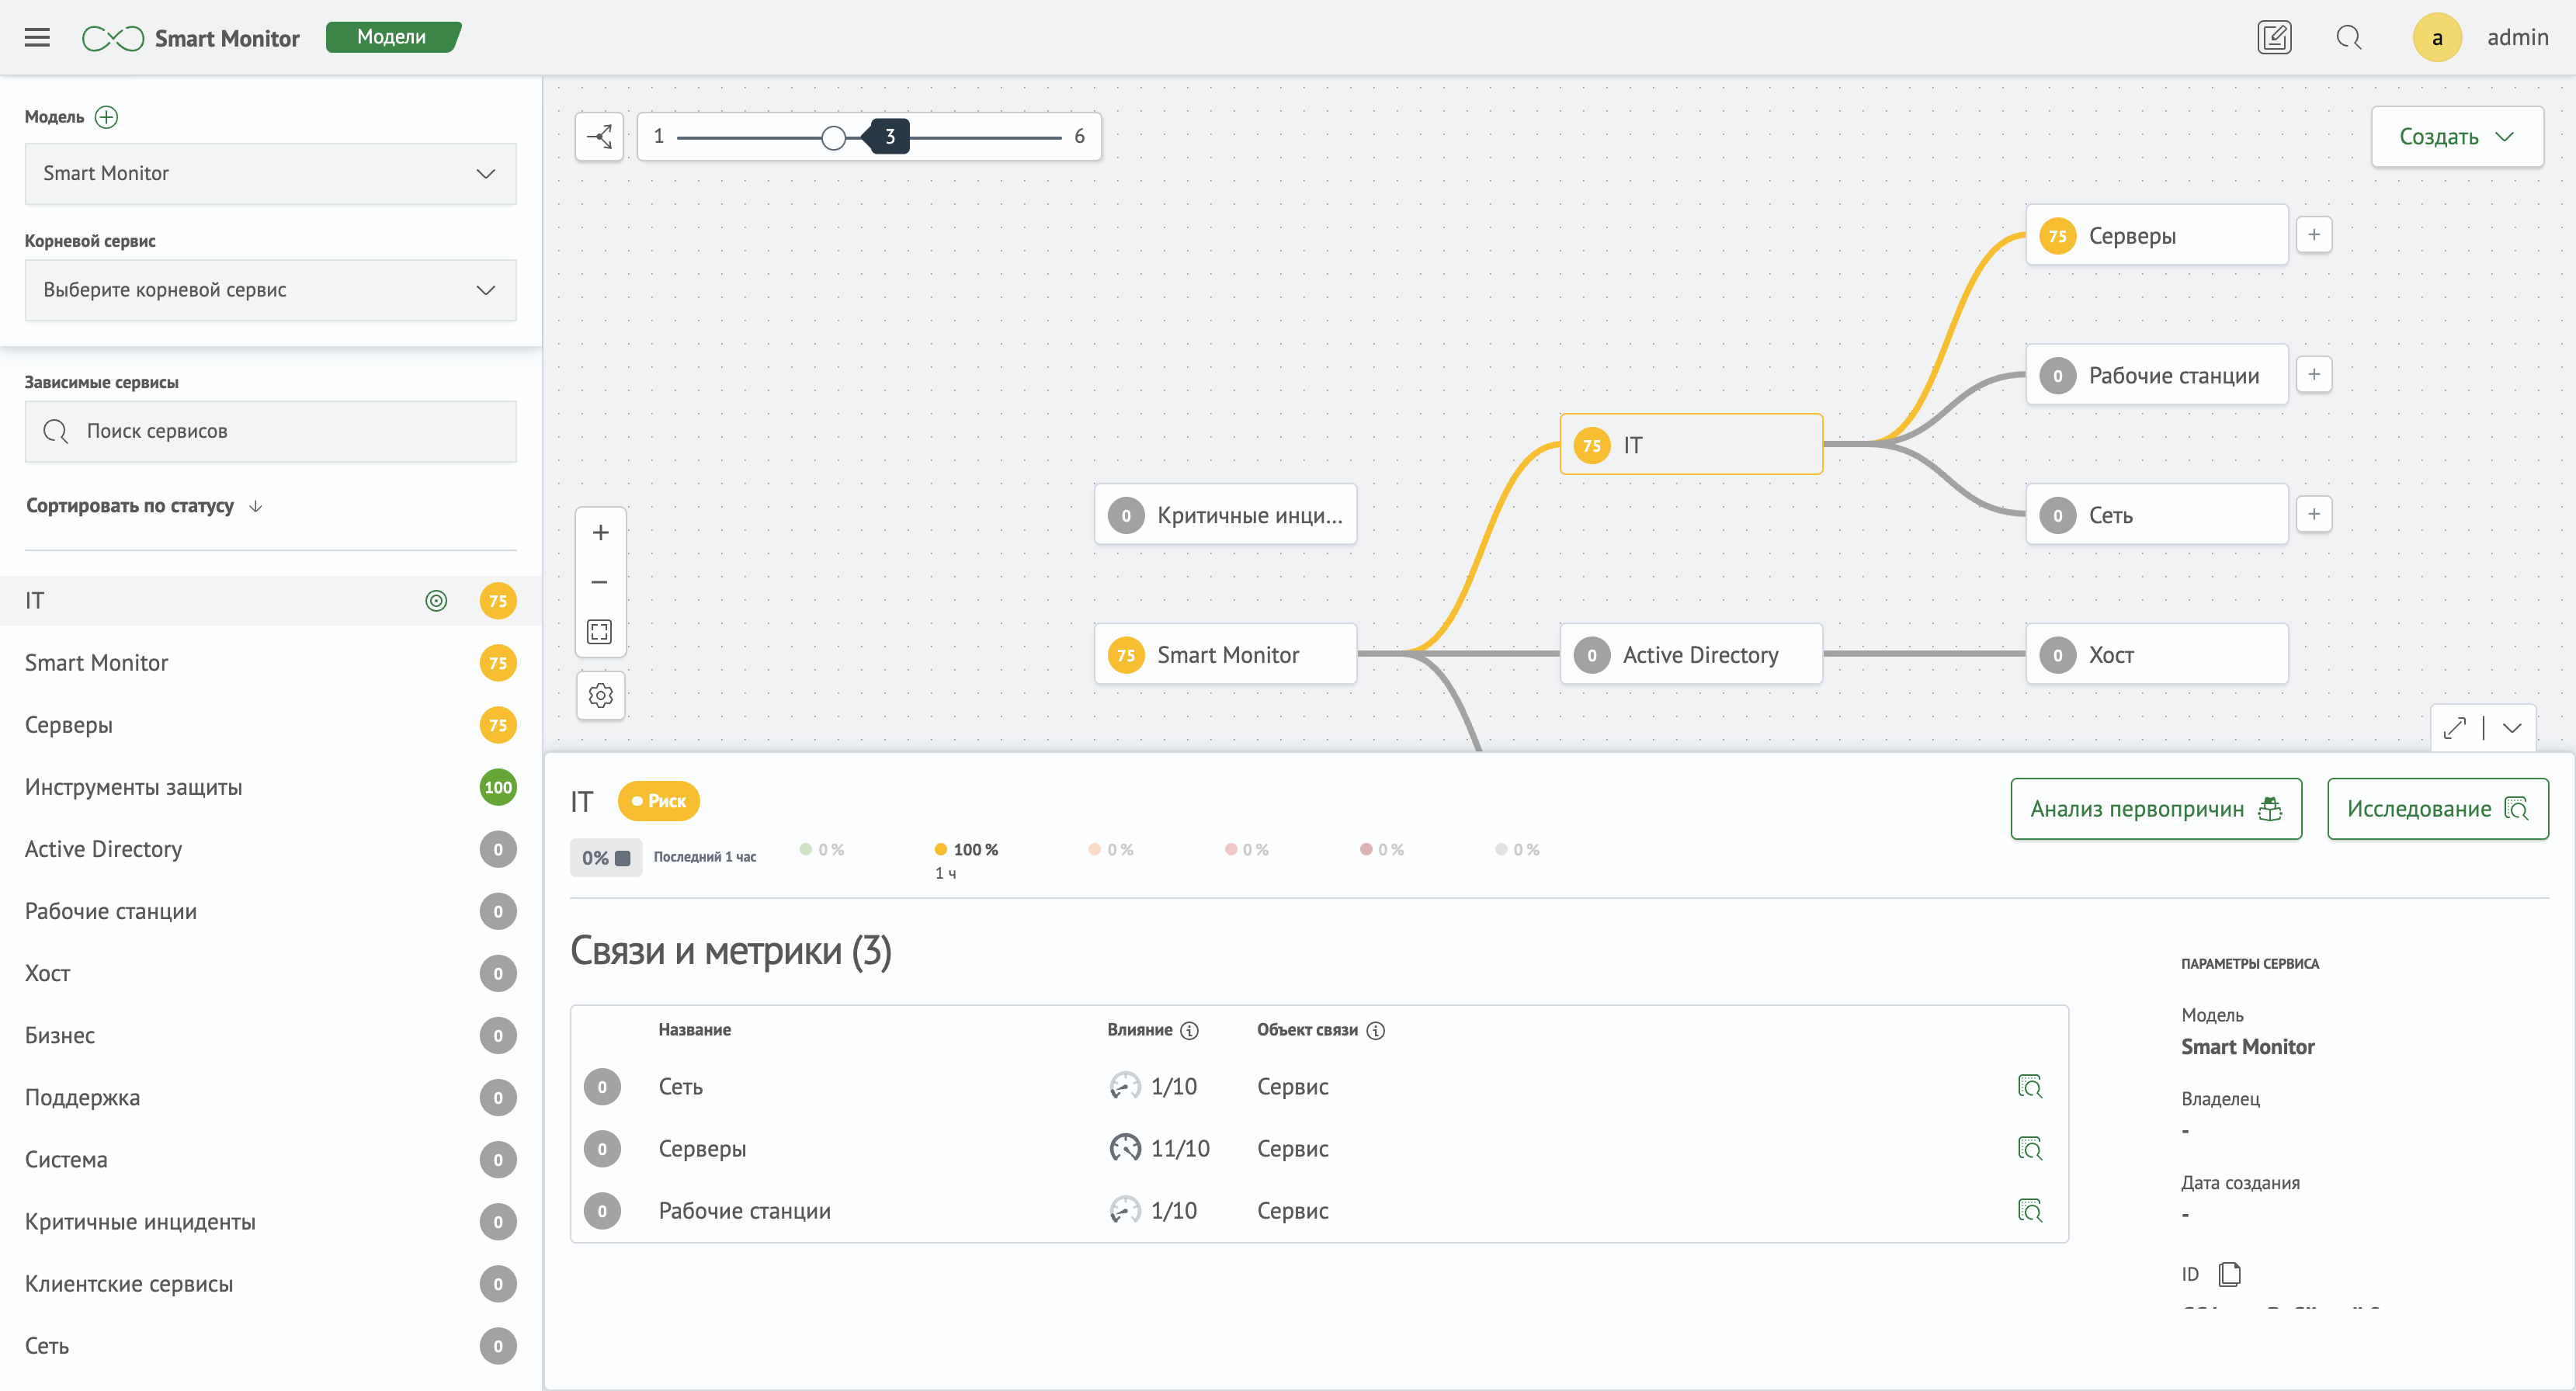
Task: Open the Создать dropdown
Action: click(2457, 137)
